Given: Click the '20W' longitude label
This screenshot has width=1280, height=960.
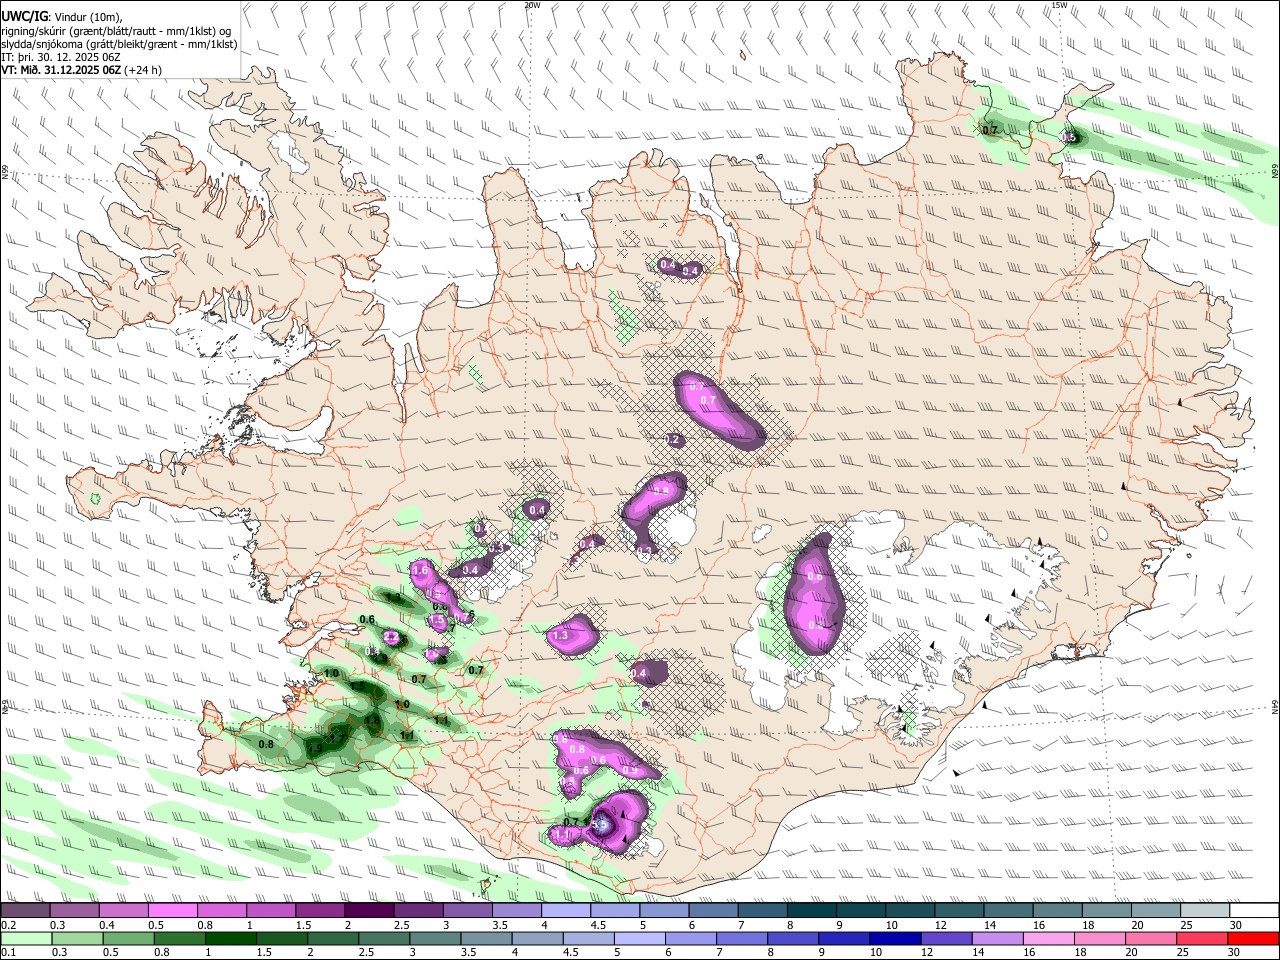Looking at the screenshot, I should tap(532, 5).
